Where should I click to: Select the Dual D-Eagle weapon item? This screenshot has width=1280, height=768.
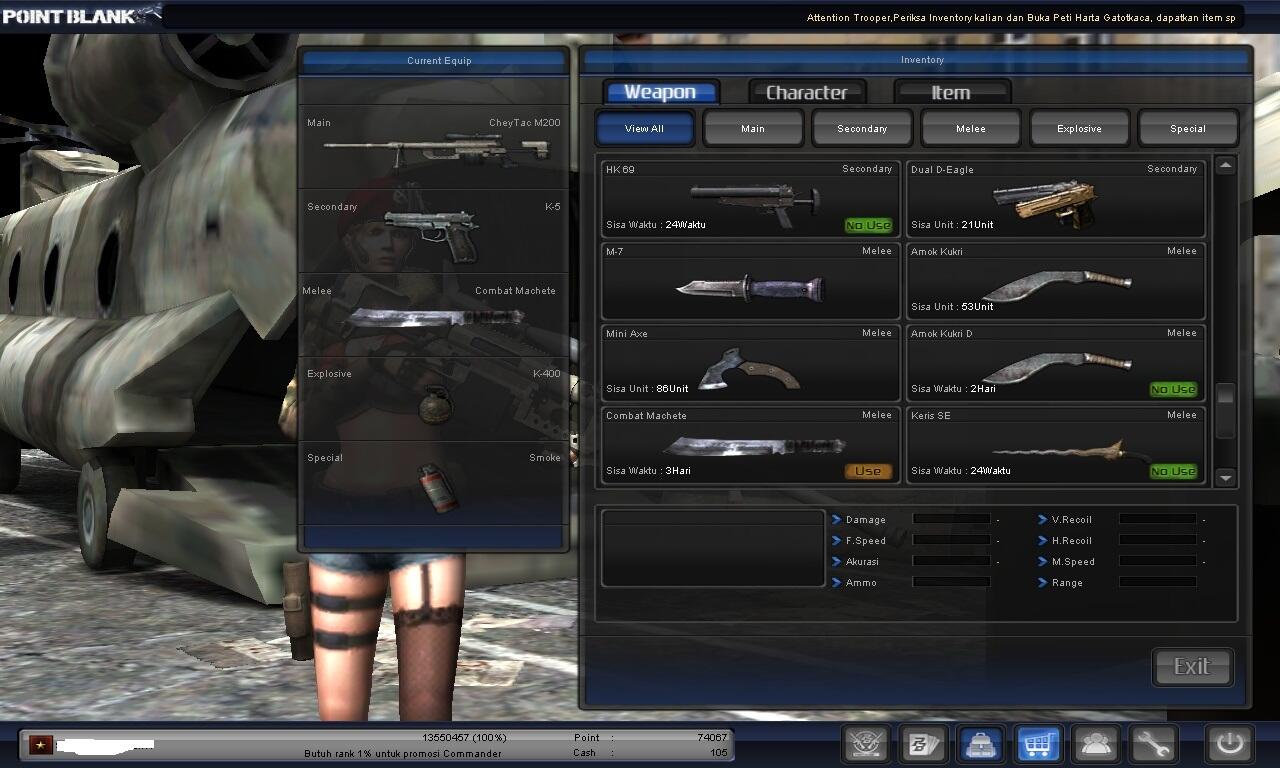[1055, 199]
